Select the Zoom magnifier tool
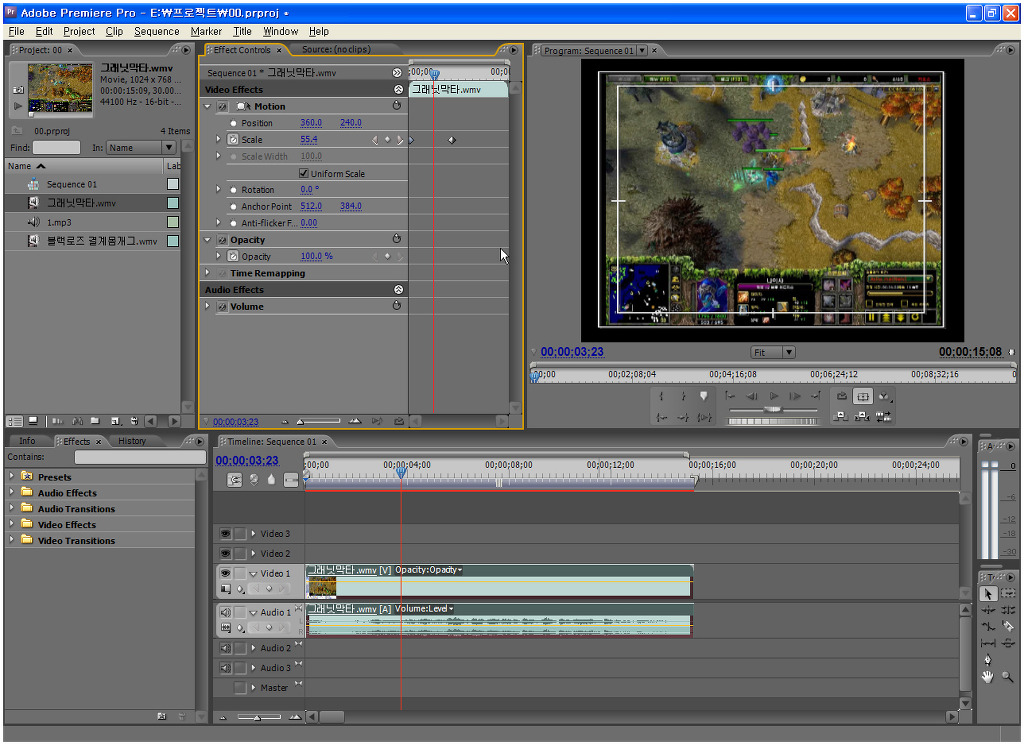Viewport: 1024px width, 745px height. tap(1008, 677)
